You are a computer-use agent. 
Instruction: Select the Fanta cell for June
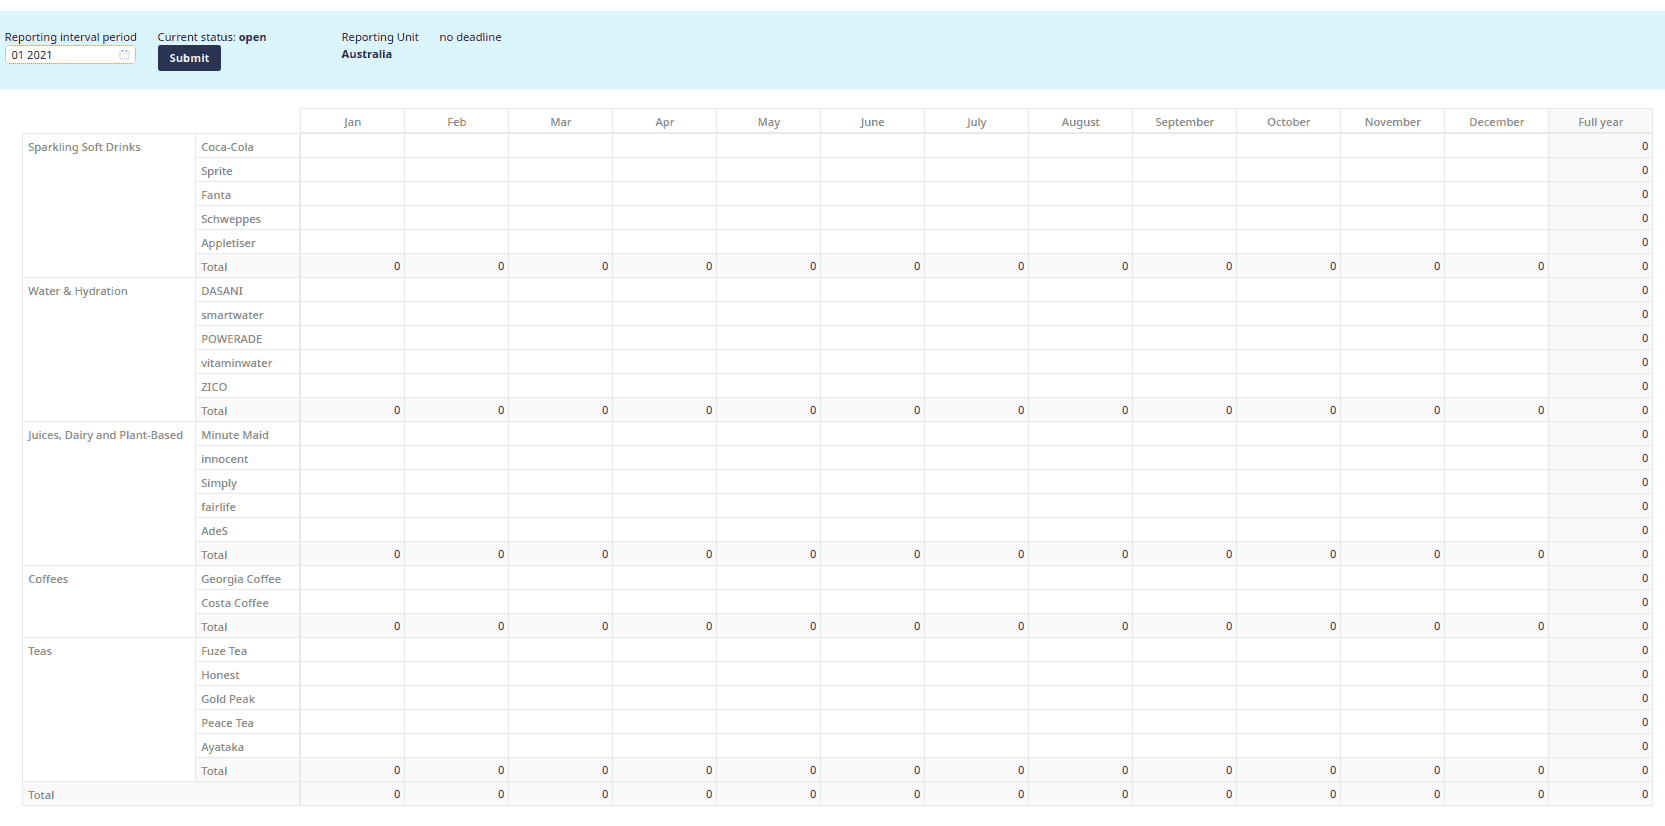(872, 194)
